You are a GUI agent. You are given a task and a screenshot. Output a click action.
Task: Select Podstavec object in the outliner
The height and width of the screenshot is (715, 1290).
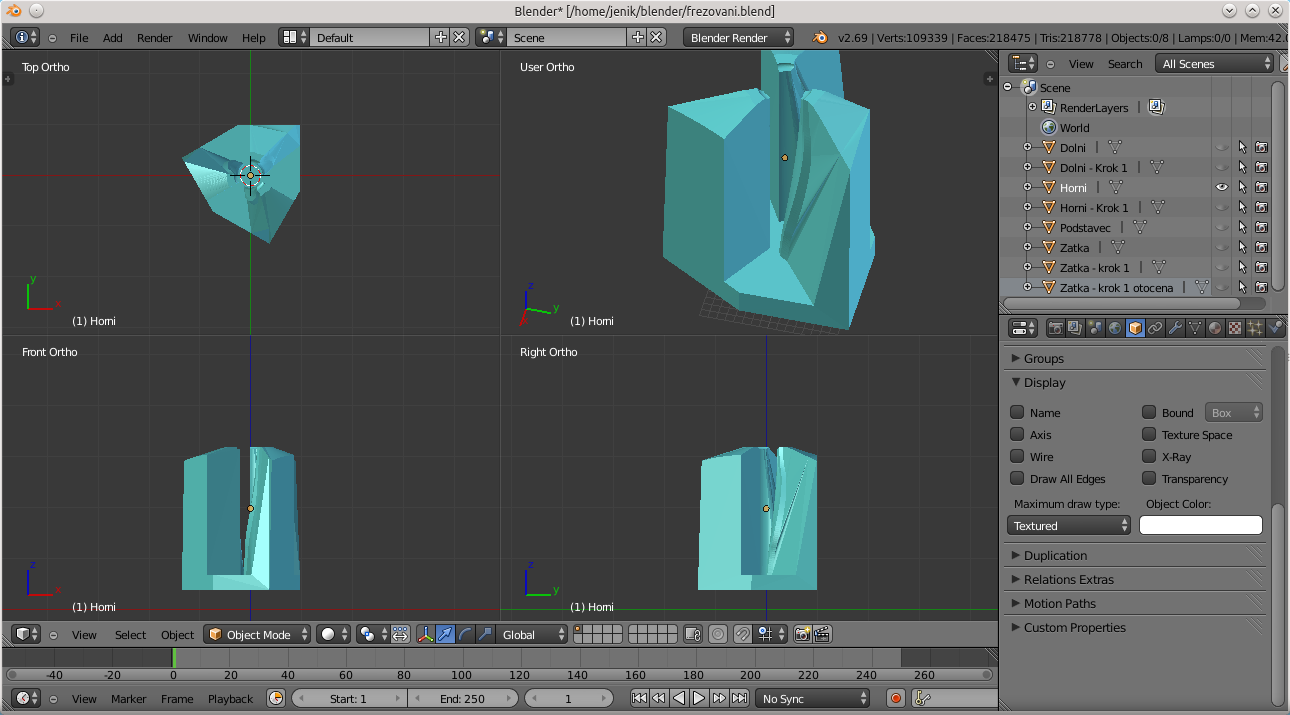[x=1085, y=228]
